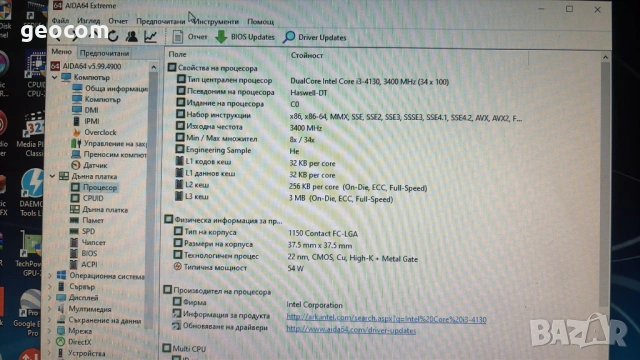Select AIDA64 v5.99.4900 root node

pyautogui.click(x=86, y=66)
